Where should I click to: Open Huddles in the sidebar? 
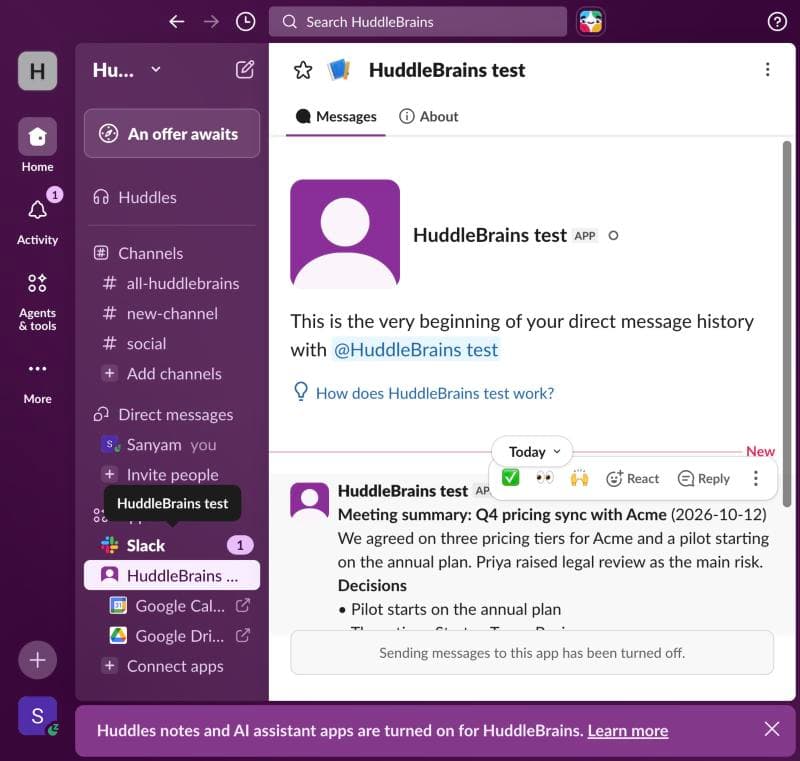click(x=172, y=197)
